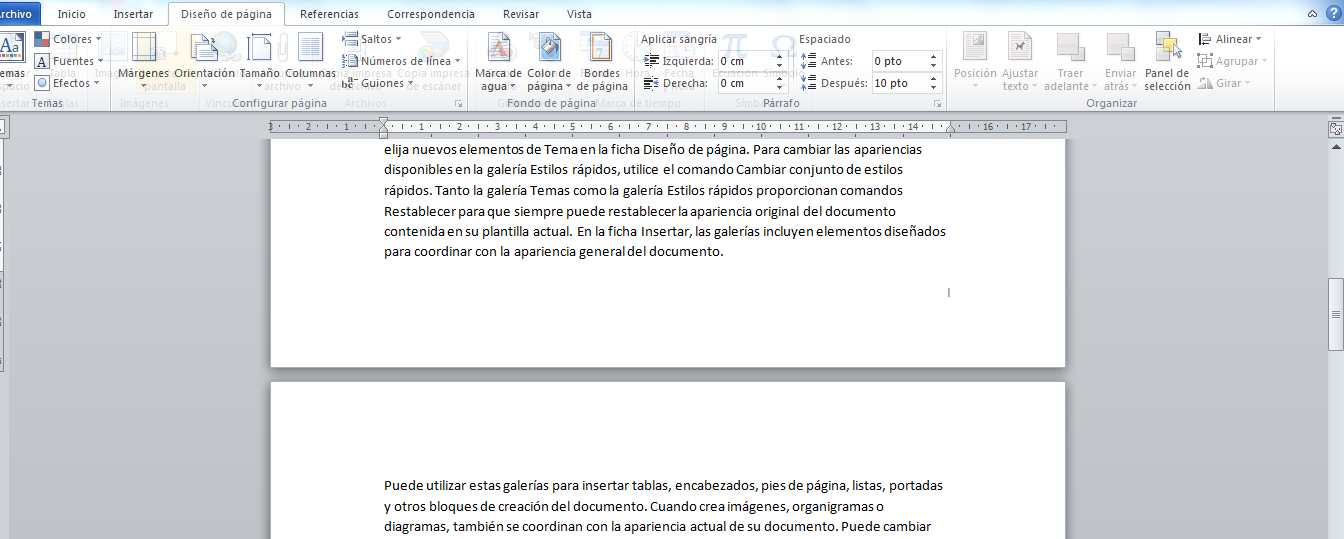Decrease the Derecha indent with down arrow
Image resolution: width=1344 pixels, height=539 pixels.
click(x=779, y=88)
